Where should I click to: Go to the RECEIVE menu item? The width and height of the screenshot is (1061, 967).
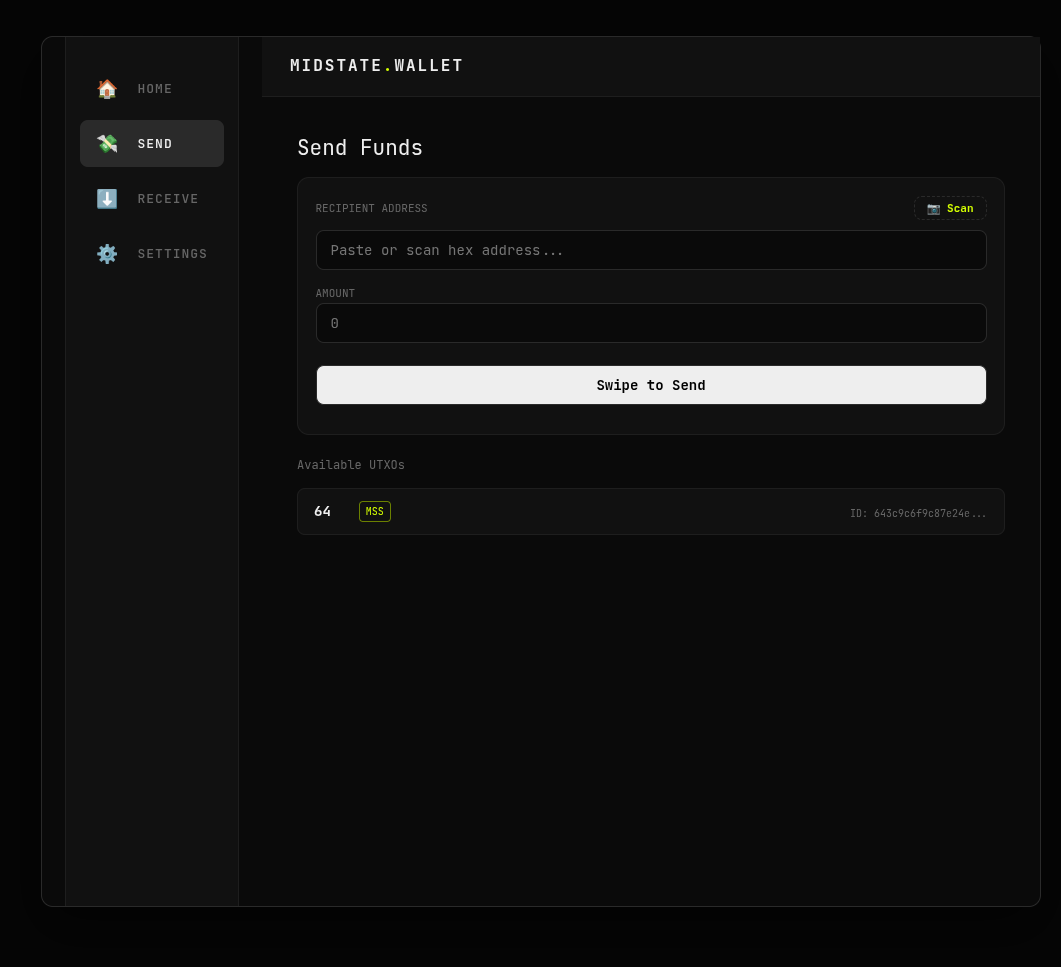pos(152,198)
